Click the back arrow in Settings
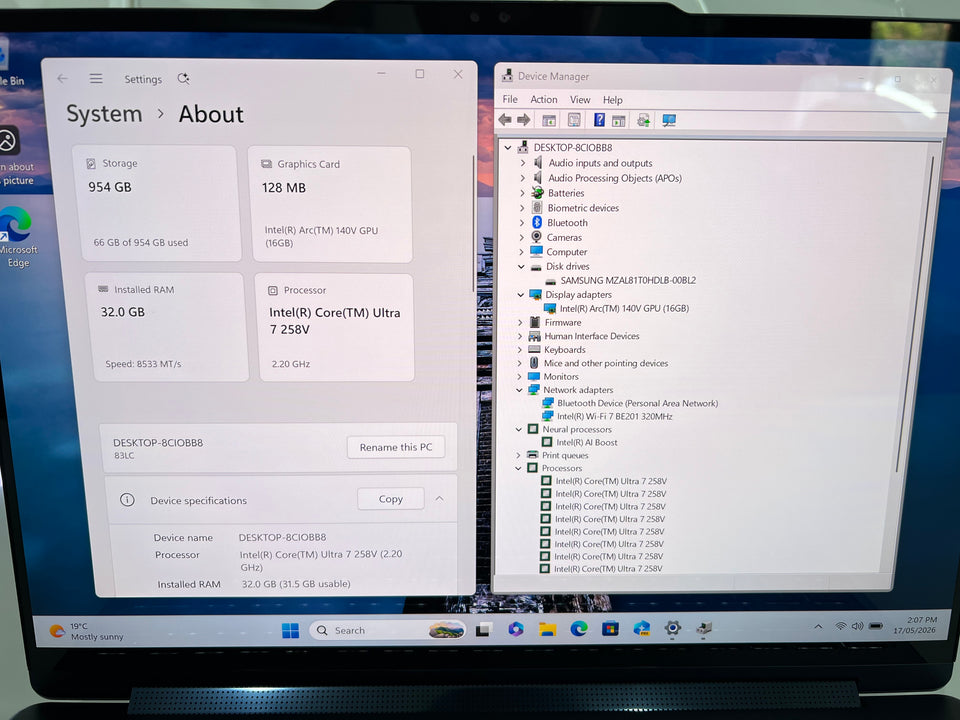The image size is (960, 720). (62, 78)
